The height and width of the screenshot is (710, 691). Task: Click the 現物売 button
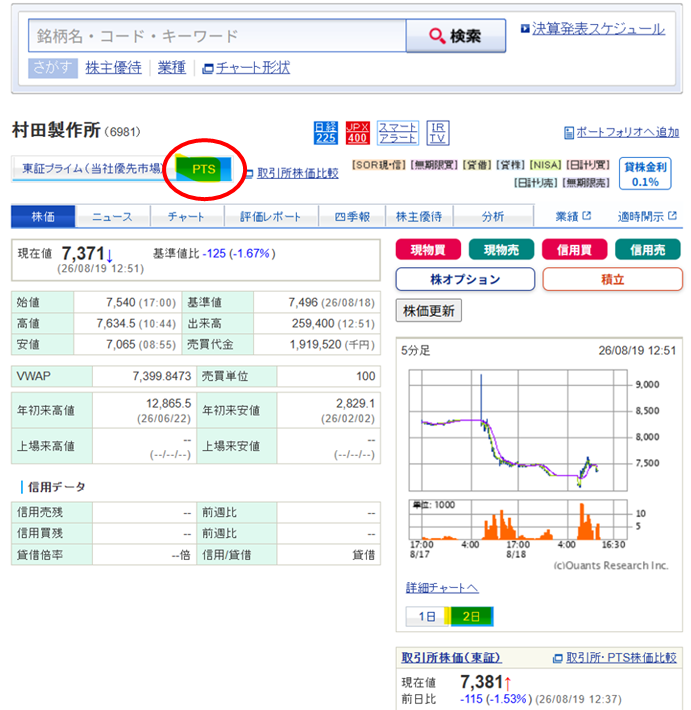click(501, 249)
